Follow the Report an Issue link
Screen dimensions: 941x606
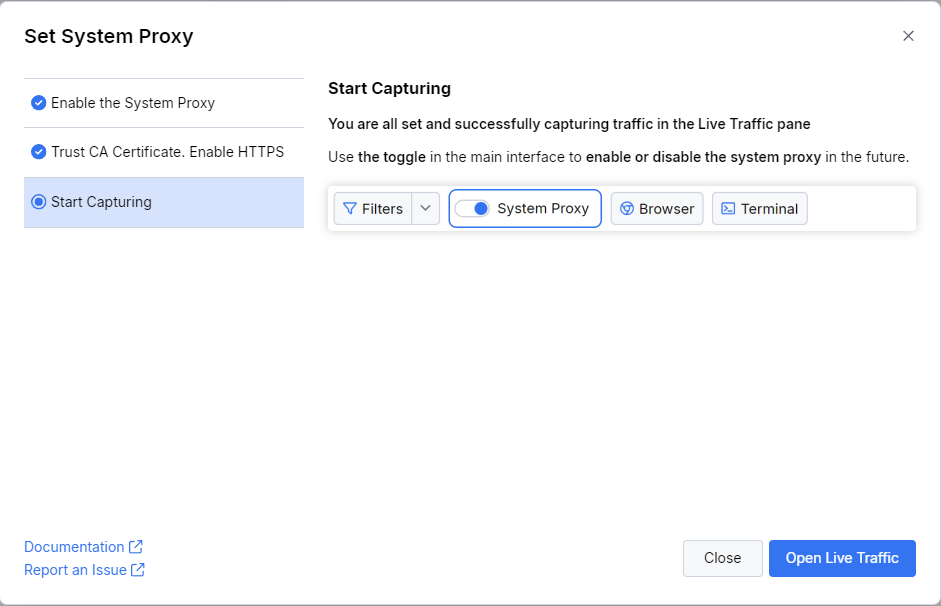(75, 570)
